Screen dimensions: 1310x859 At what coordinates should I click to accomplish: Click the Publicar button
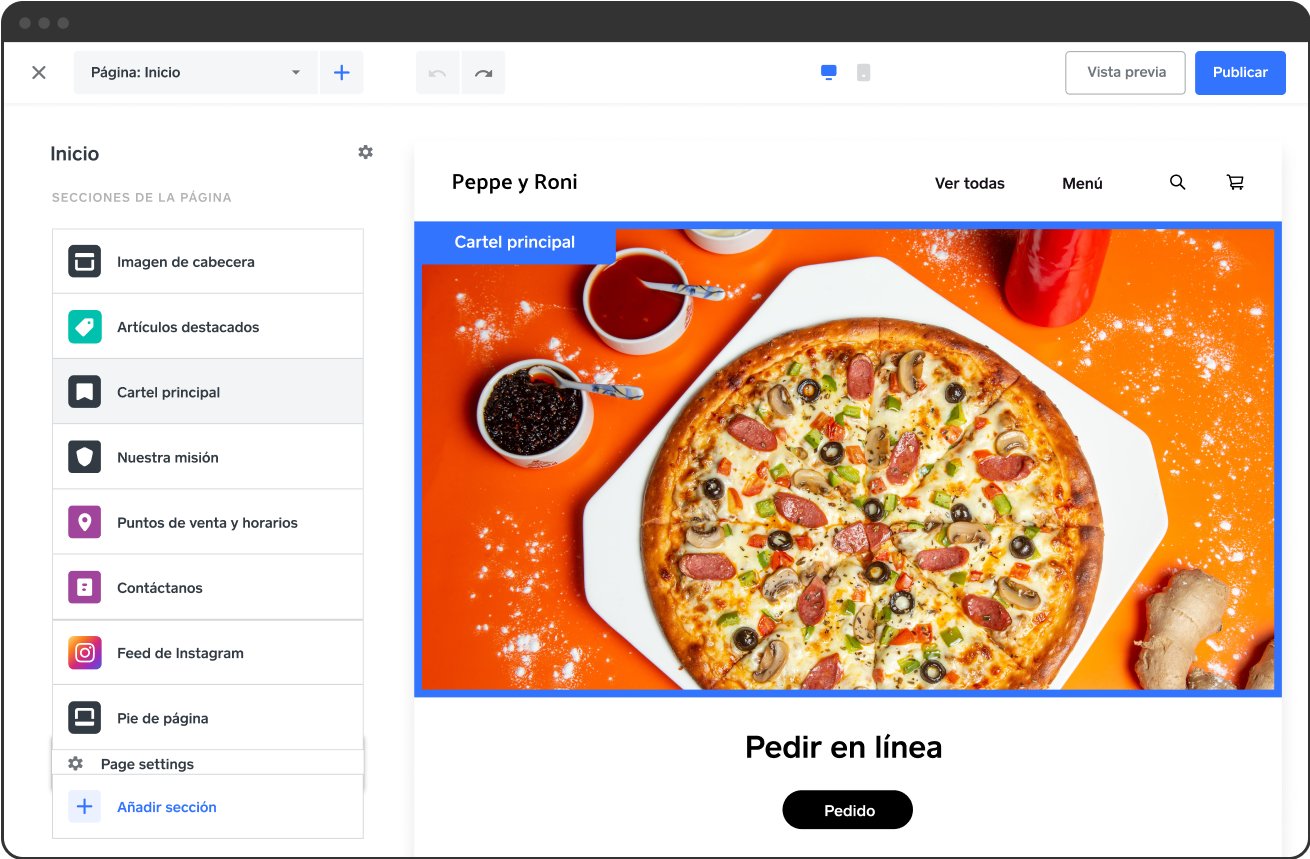(x=1239, y=72)
